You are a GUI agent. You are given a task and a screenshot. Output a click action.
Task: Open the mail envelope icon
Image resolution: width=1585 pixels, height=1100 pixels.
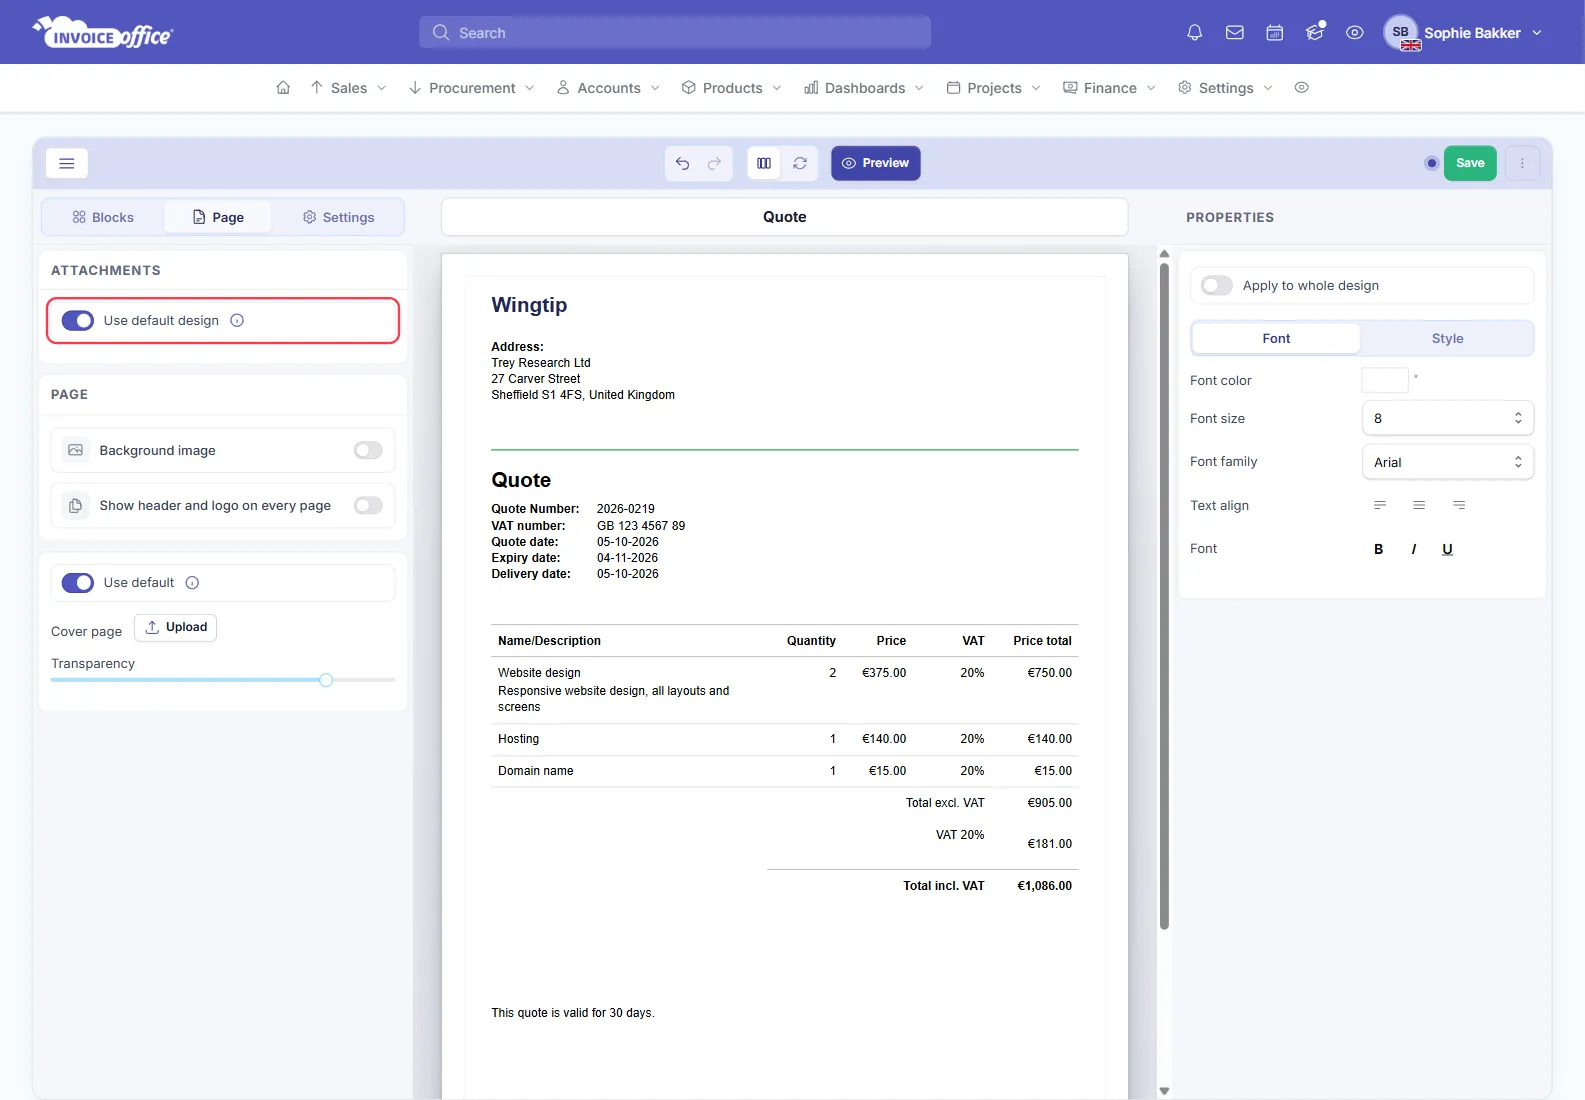(x=1234, y=33)
